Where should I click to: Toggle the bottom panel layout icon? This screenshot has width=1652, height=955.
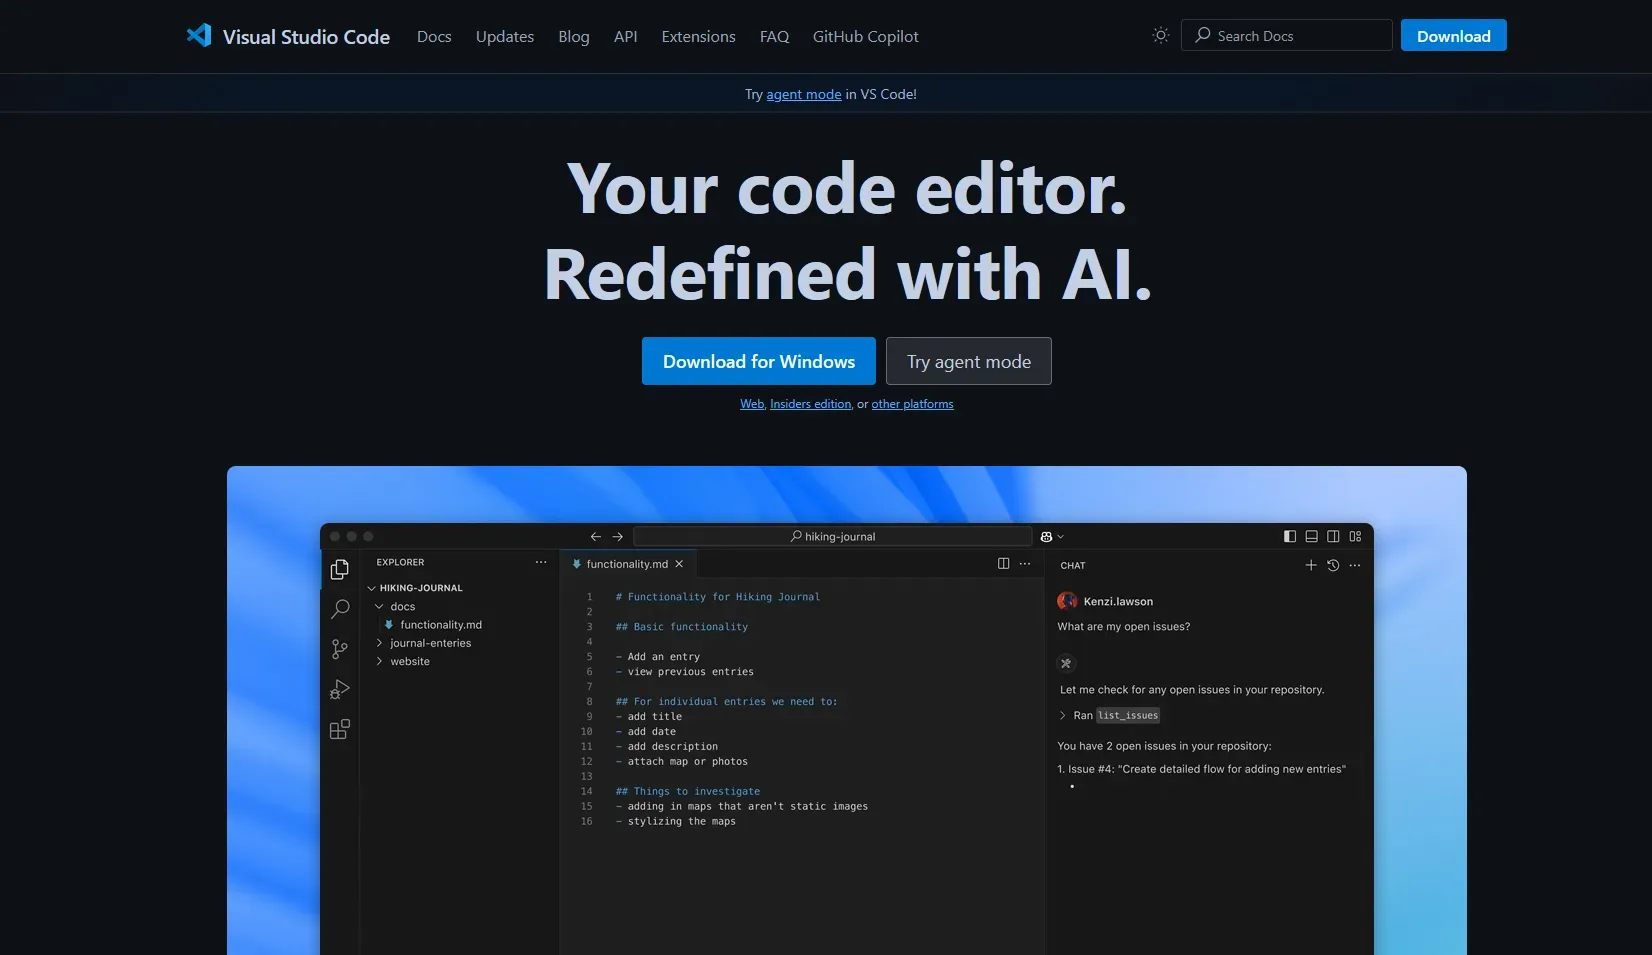click(x=1311, y=537)
